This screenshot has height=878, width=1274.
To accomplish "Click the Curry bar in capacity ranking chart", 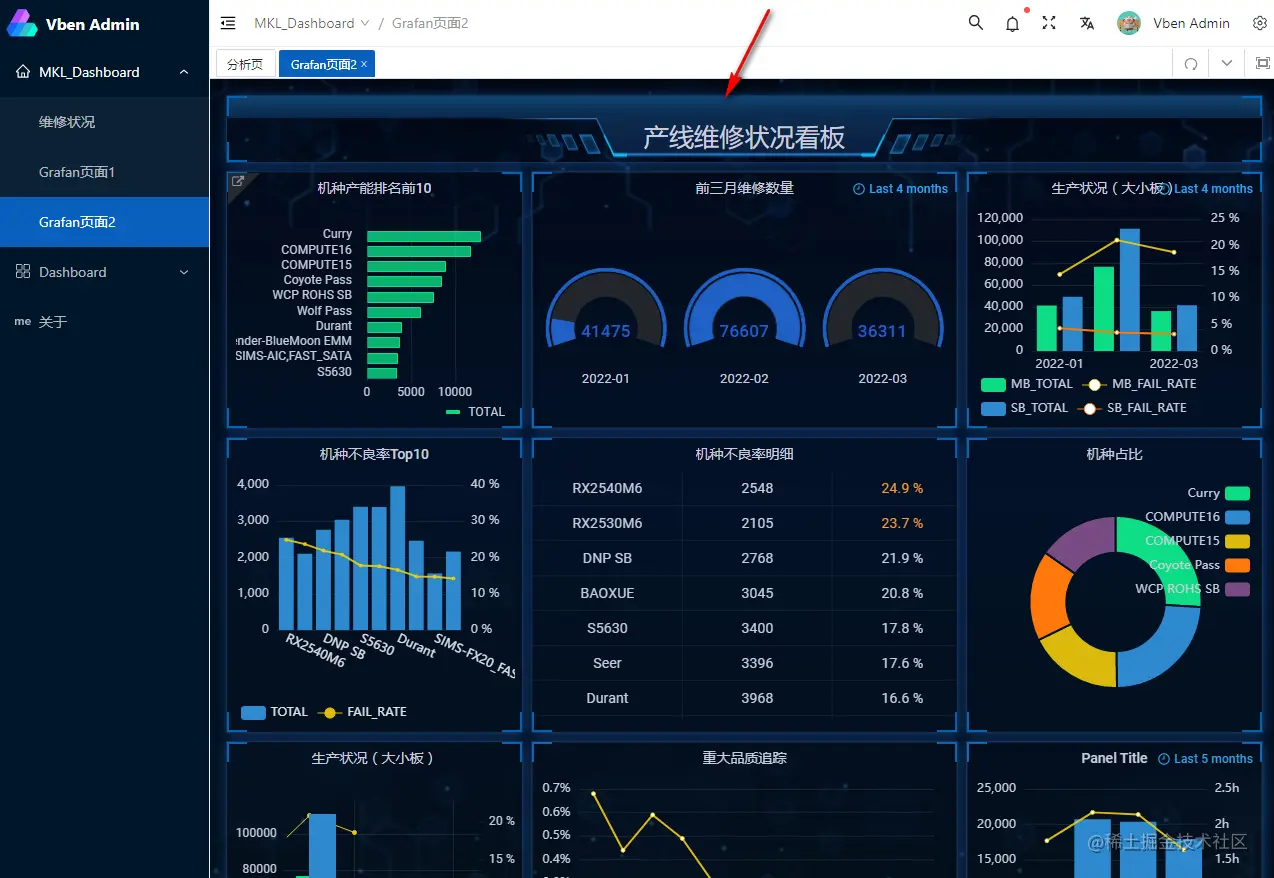I will click(424, 236).
